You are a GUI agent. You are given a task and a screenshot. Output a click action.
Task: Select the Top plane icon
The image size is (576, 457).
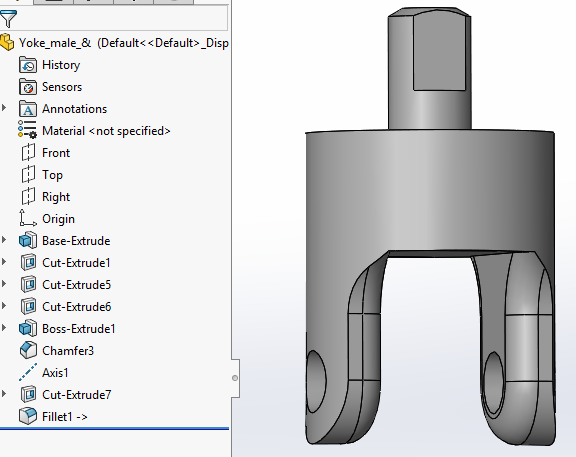tap(28, 174)
